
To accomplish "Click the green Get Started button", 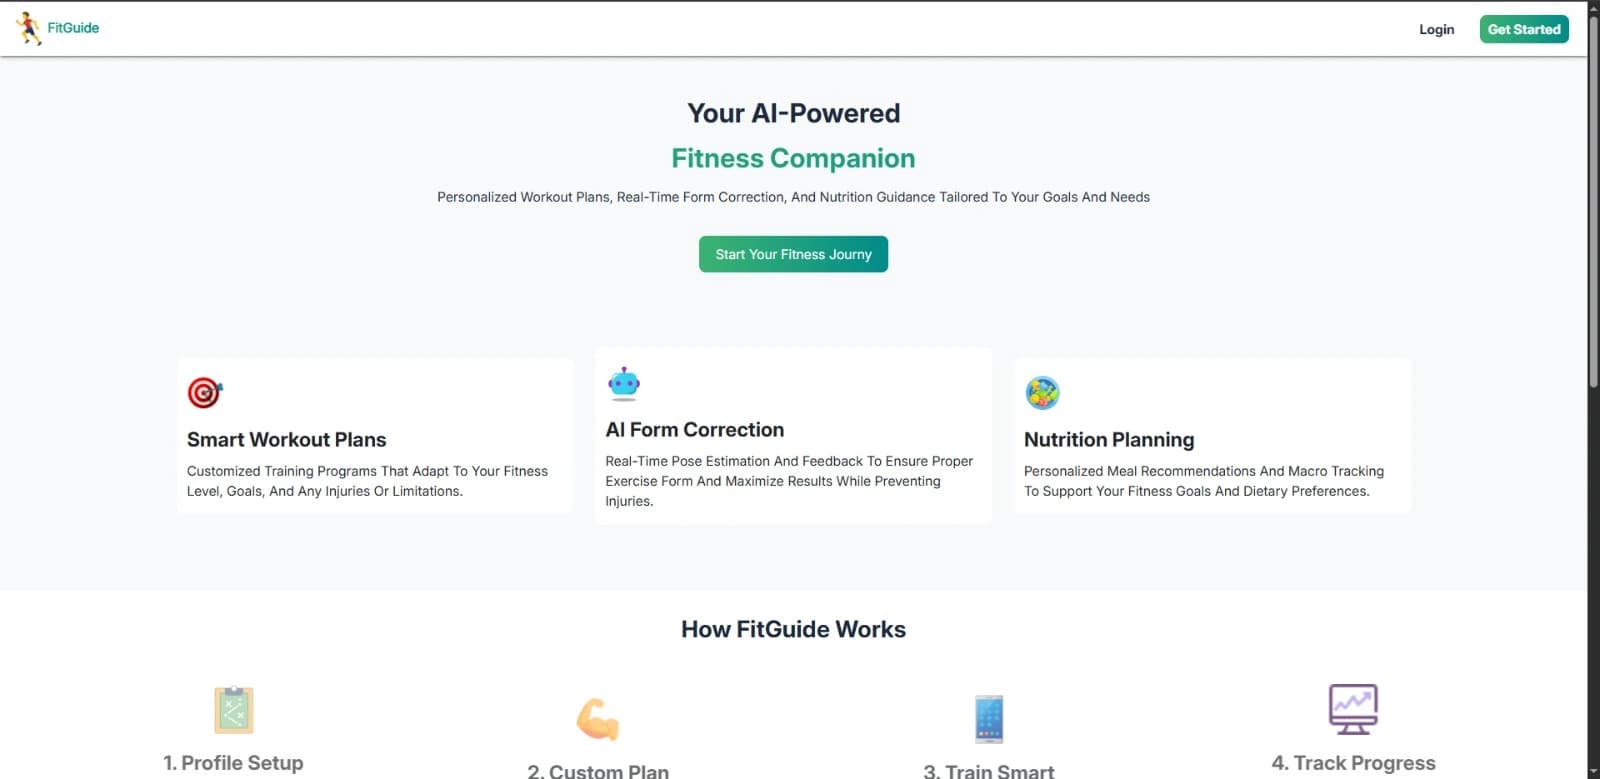I will [1524, 29].
